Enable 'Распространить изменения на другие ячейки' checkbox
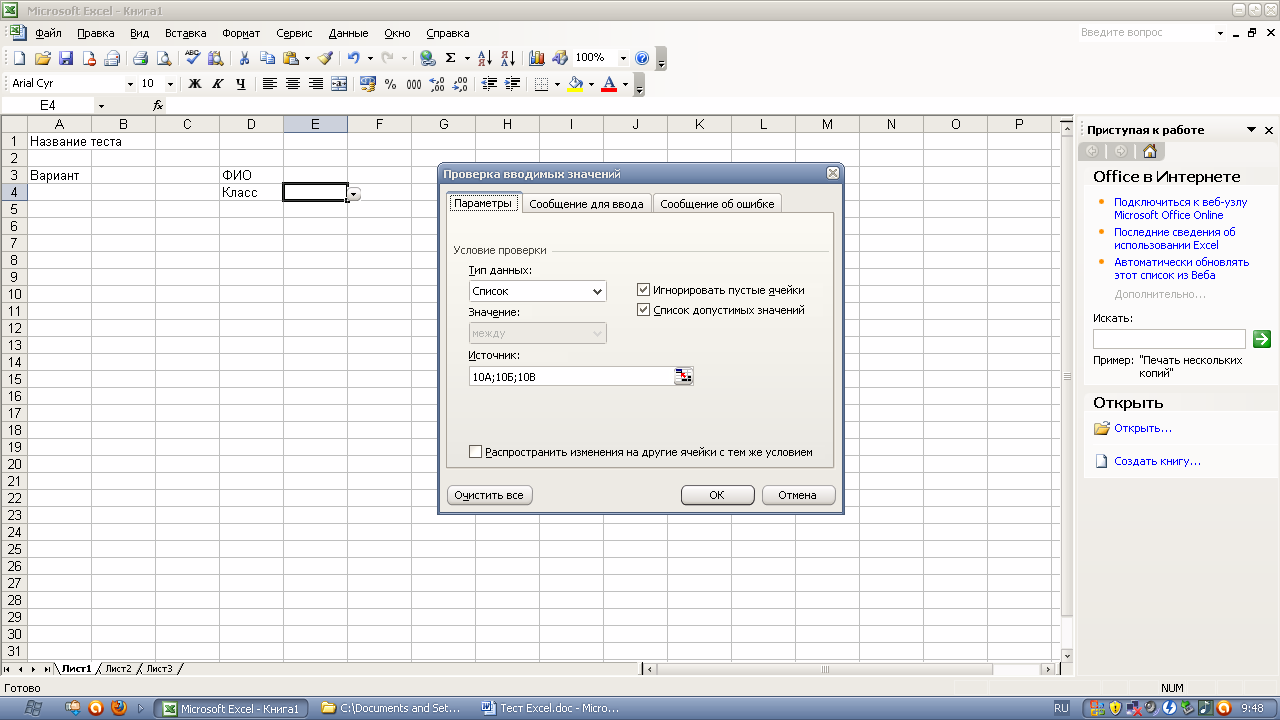This screenshot has width=1280, height=720. 476,452
